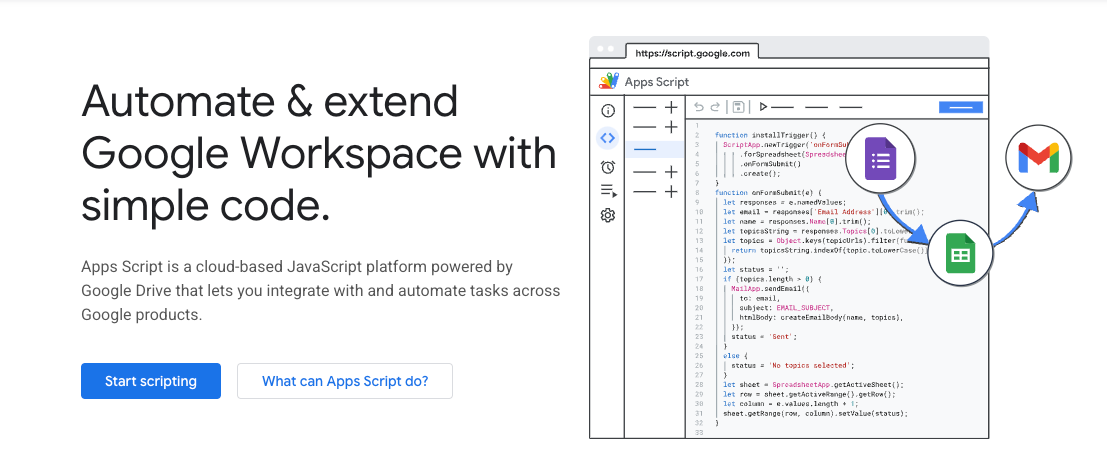Click the Google Forms purple icon
1107x463 pixels.
[x=880, y=160]
